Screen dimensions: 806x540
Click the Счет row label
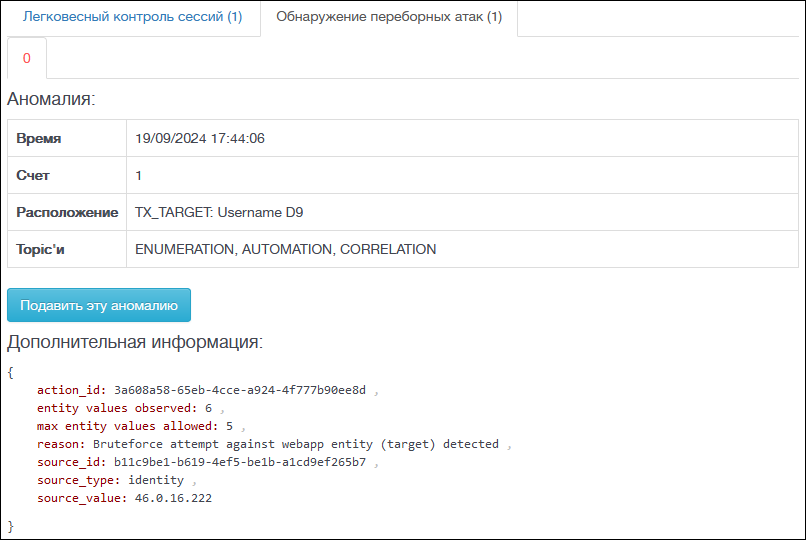click(33, 176)
